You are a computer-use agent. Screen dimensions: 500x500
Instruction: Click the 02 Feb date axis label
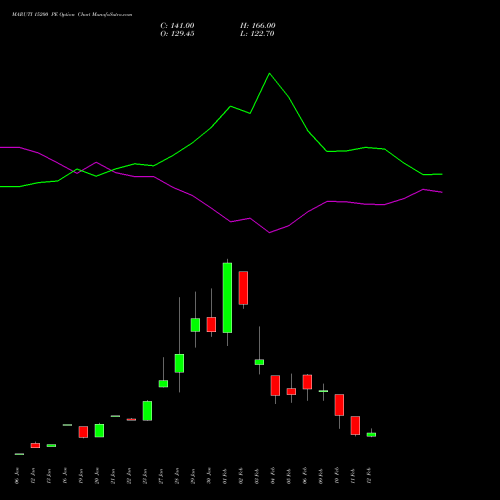(x=241, y=476)
